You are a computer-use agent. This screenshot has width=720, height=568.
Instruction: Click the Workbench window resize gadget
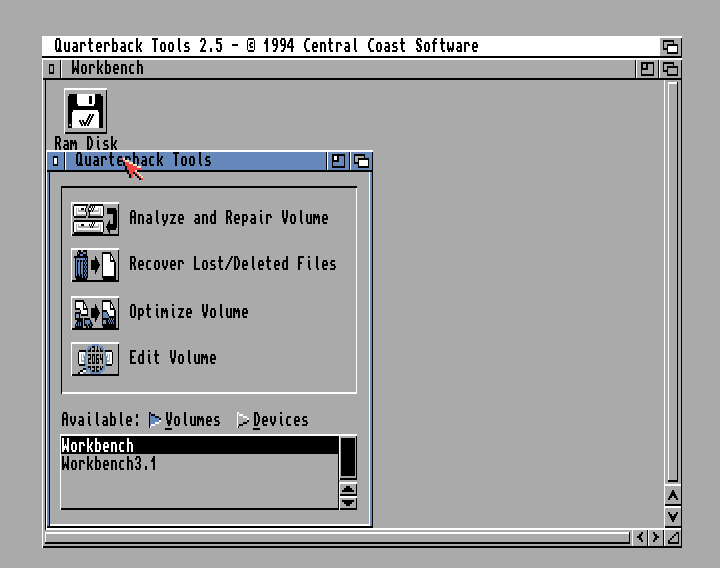(673, 537)
